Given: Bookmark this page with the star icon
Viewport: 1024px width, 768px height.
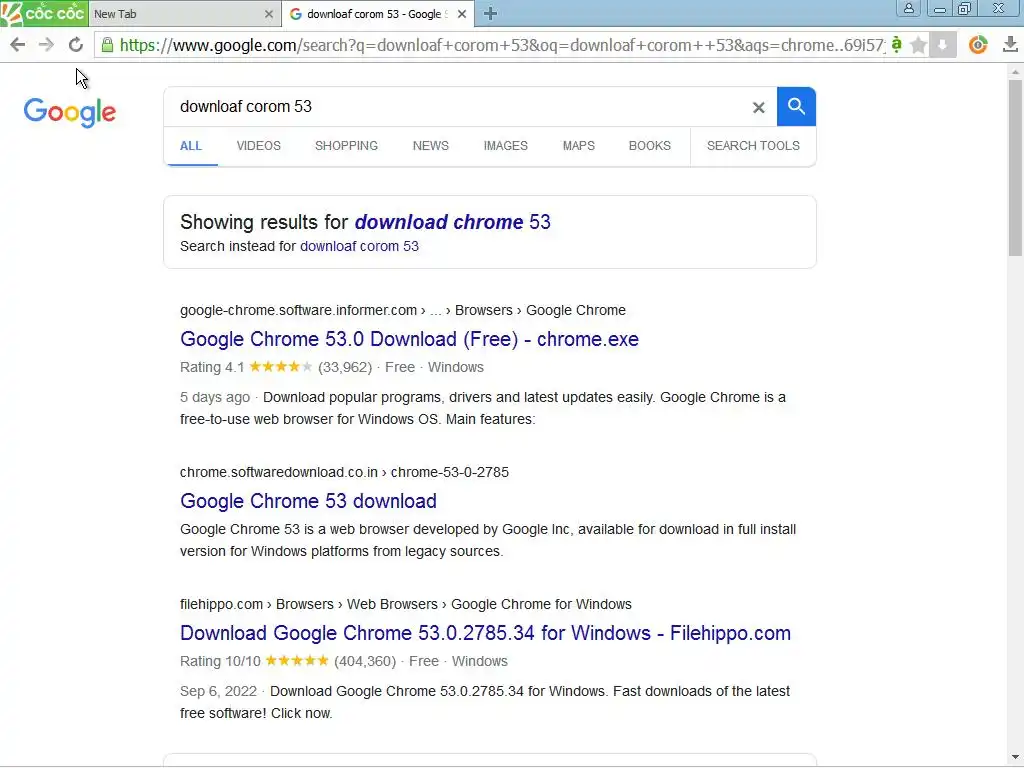Looking at the screenshot, I should [918, 44].
